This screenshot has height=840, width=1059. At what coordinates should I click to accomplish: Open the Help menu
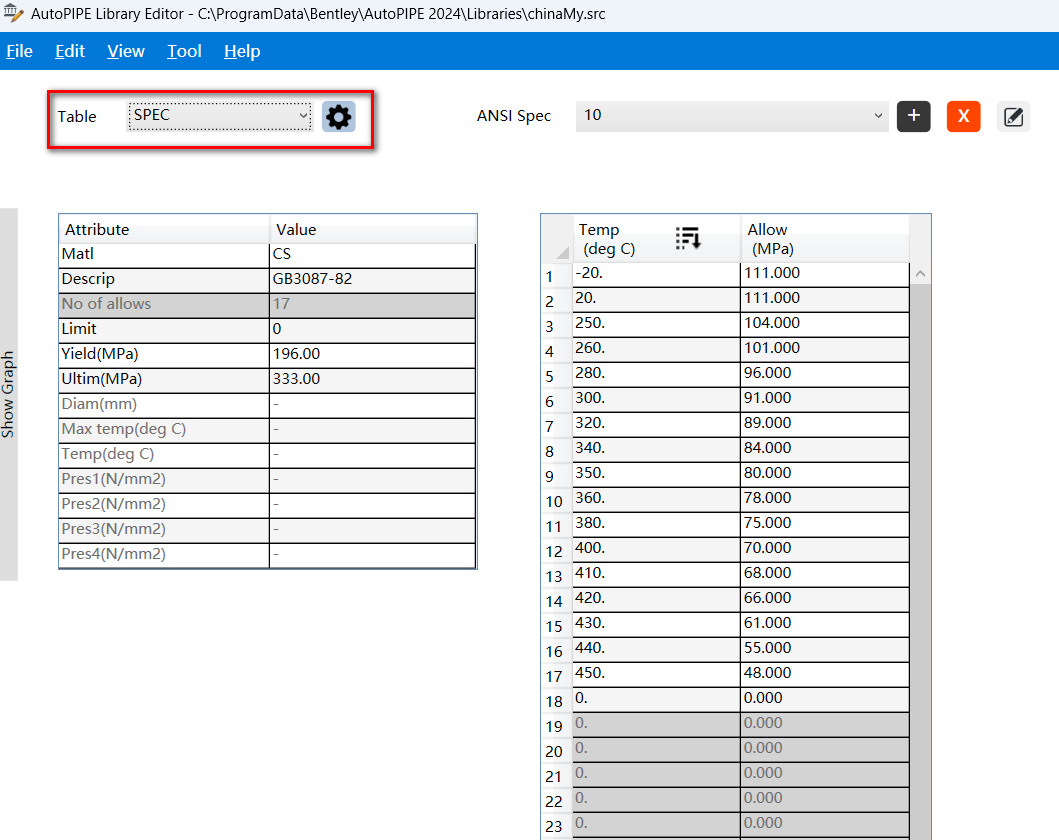[242, 51]
